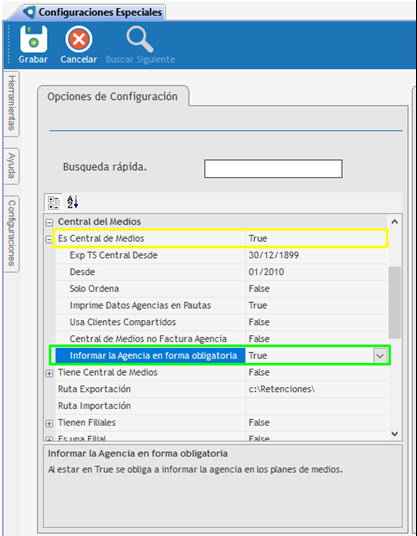Select the Tienen Filiales property row

coord(220,423)
